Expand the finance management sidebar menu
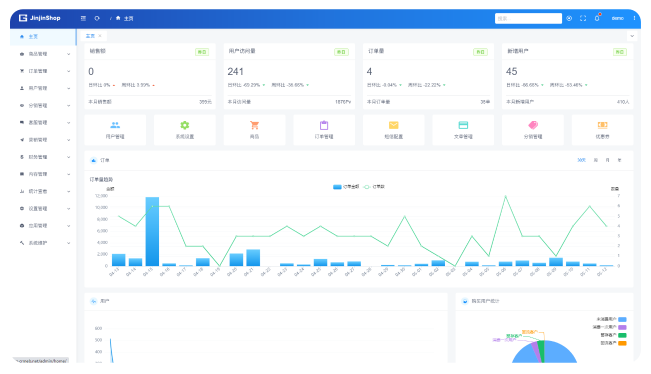The image size is (651, 374). coord(43,157)
